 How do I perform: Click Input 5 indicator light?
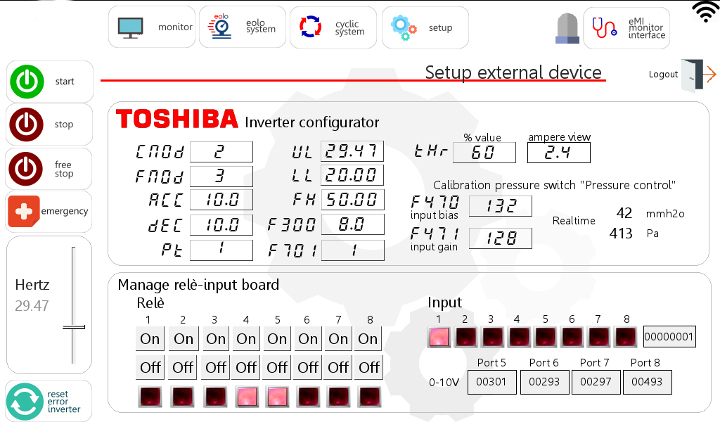point(546,337)
